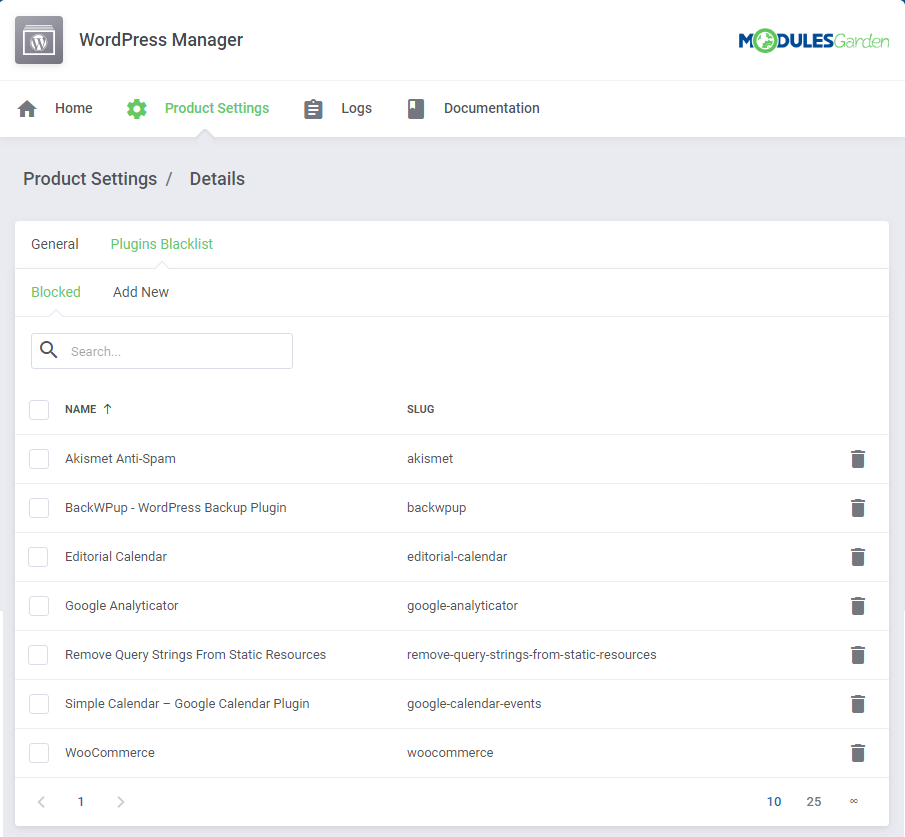This screenshot has height=837, width=905.
Task: Open the Home menu item
Action: pos(74,109)
